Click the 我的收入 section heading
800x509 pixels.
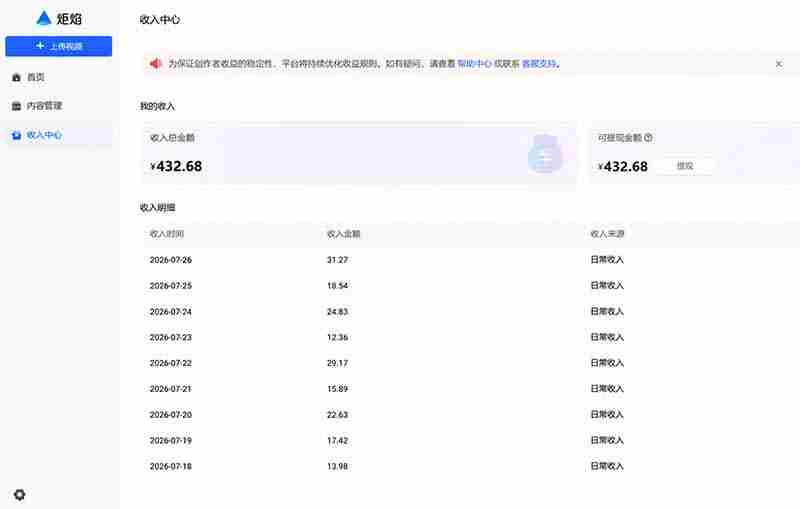coord(157,106)
